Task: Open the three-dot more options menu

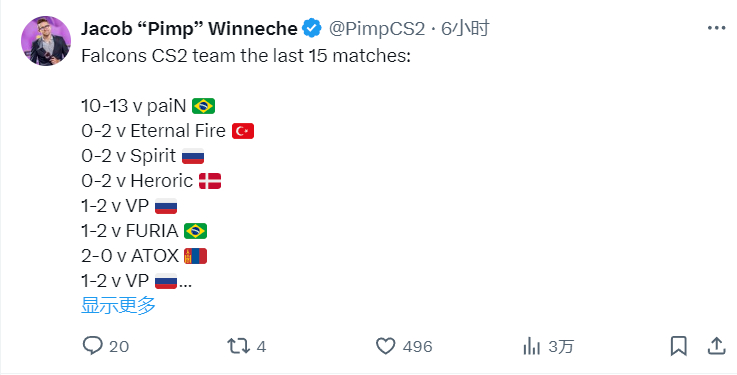Action: click(716, 28)
